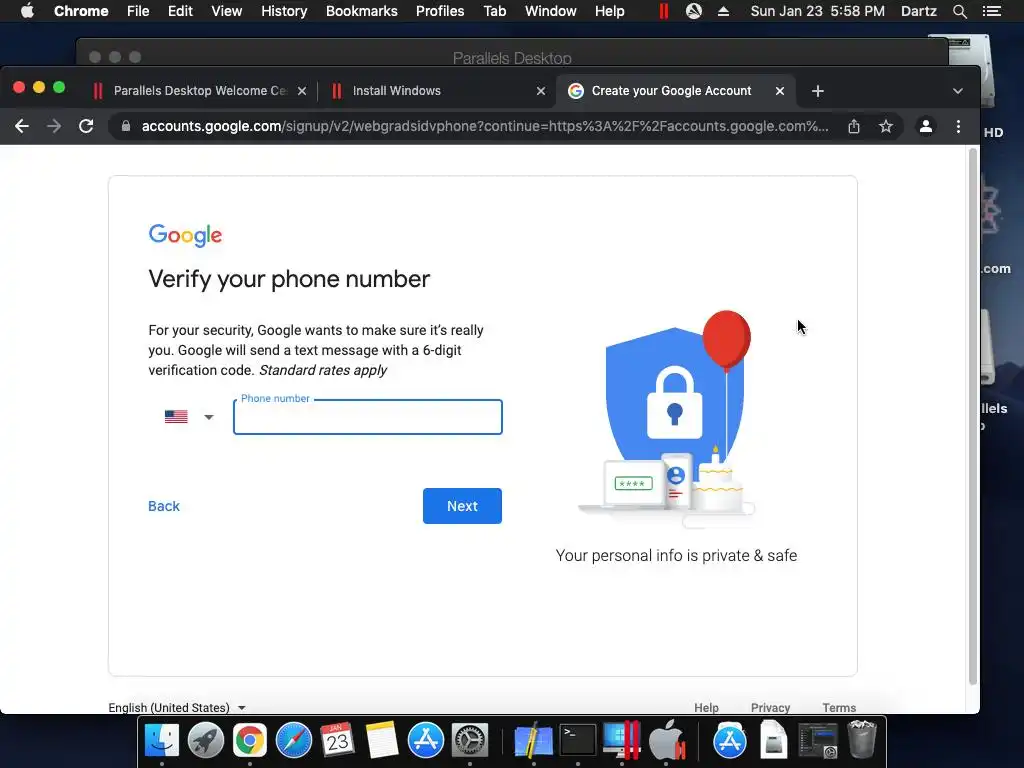Open Finder from the Dock

pos(161,741)
